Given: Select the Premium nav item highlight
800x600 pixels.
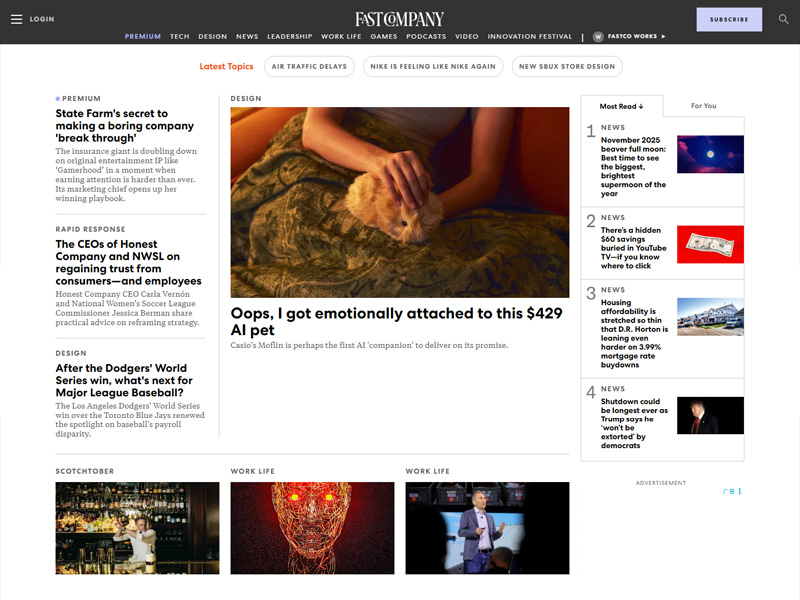Looking at the screenshot, I should click(143, 36).
